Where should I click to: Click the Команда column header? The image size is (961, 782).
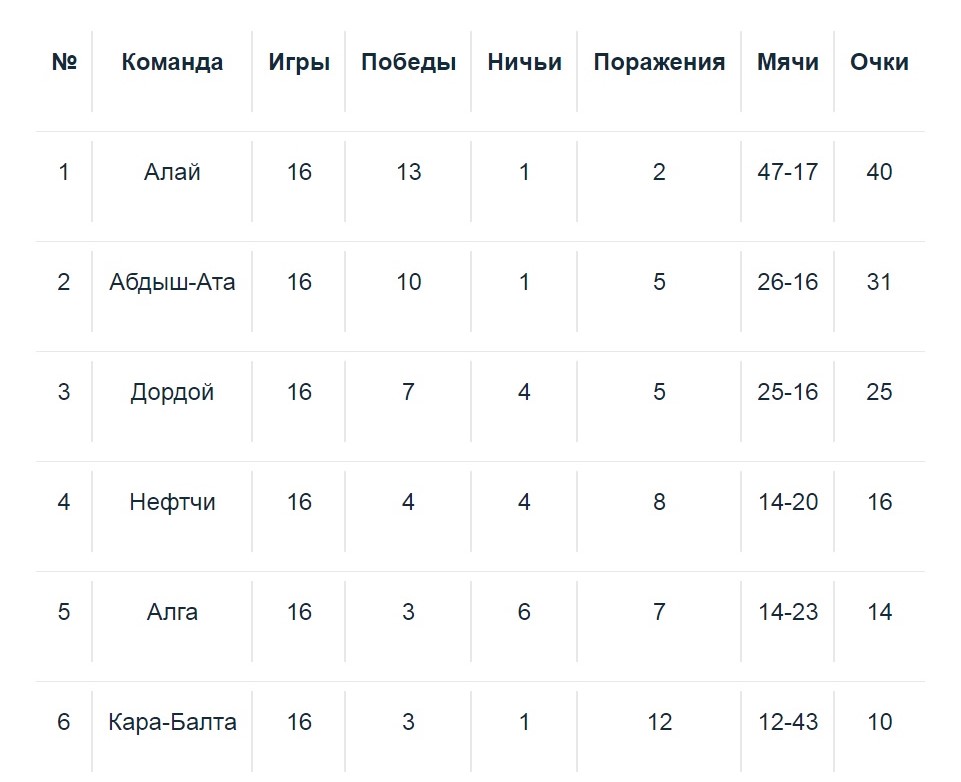(172, 62)
